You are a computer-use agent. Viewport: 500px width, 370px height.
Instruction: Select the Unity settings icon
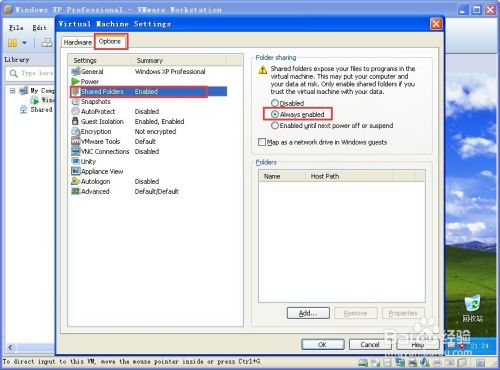tap(76, 161)
